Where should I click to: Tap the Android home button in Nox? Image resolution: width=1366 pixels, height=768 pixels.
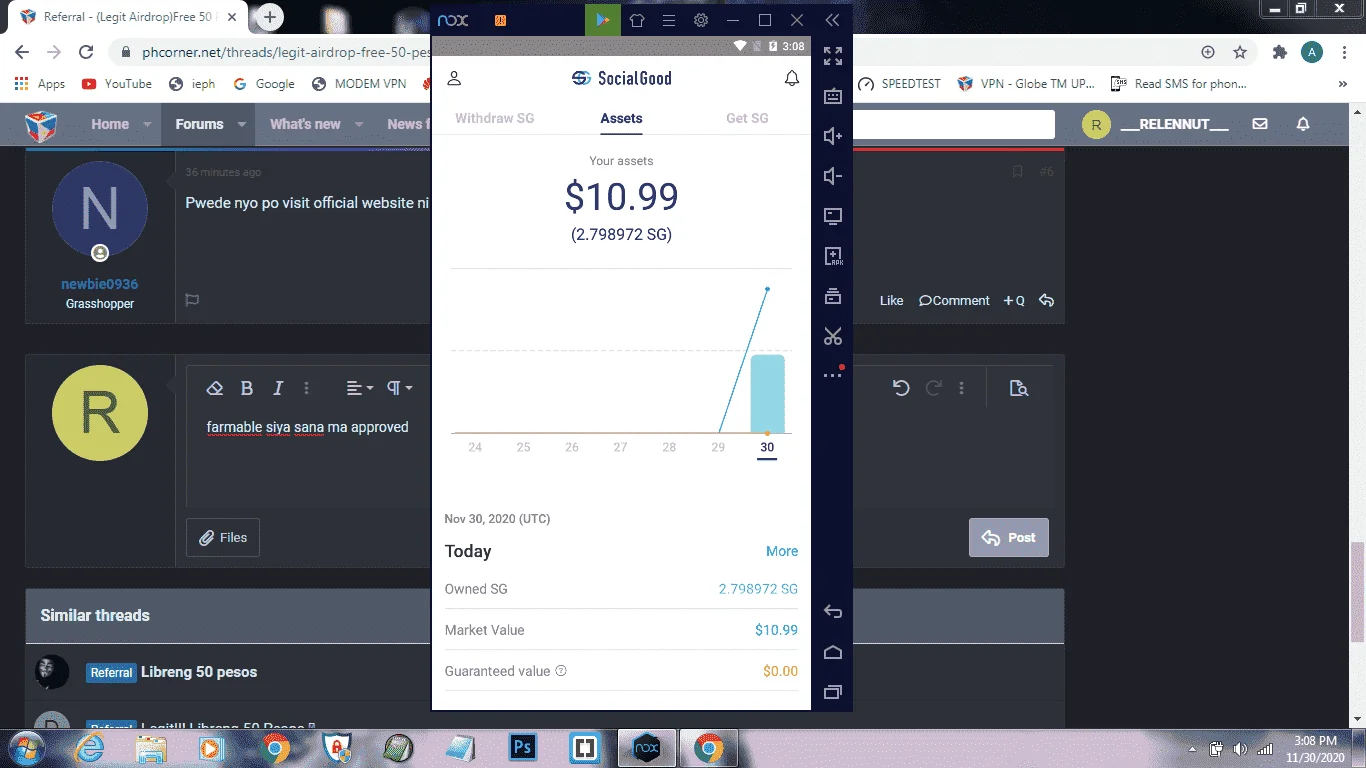tap(833, 652)
